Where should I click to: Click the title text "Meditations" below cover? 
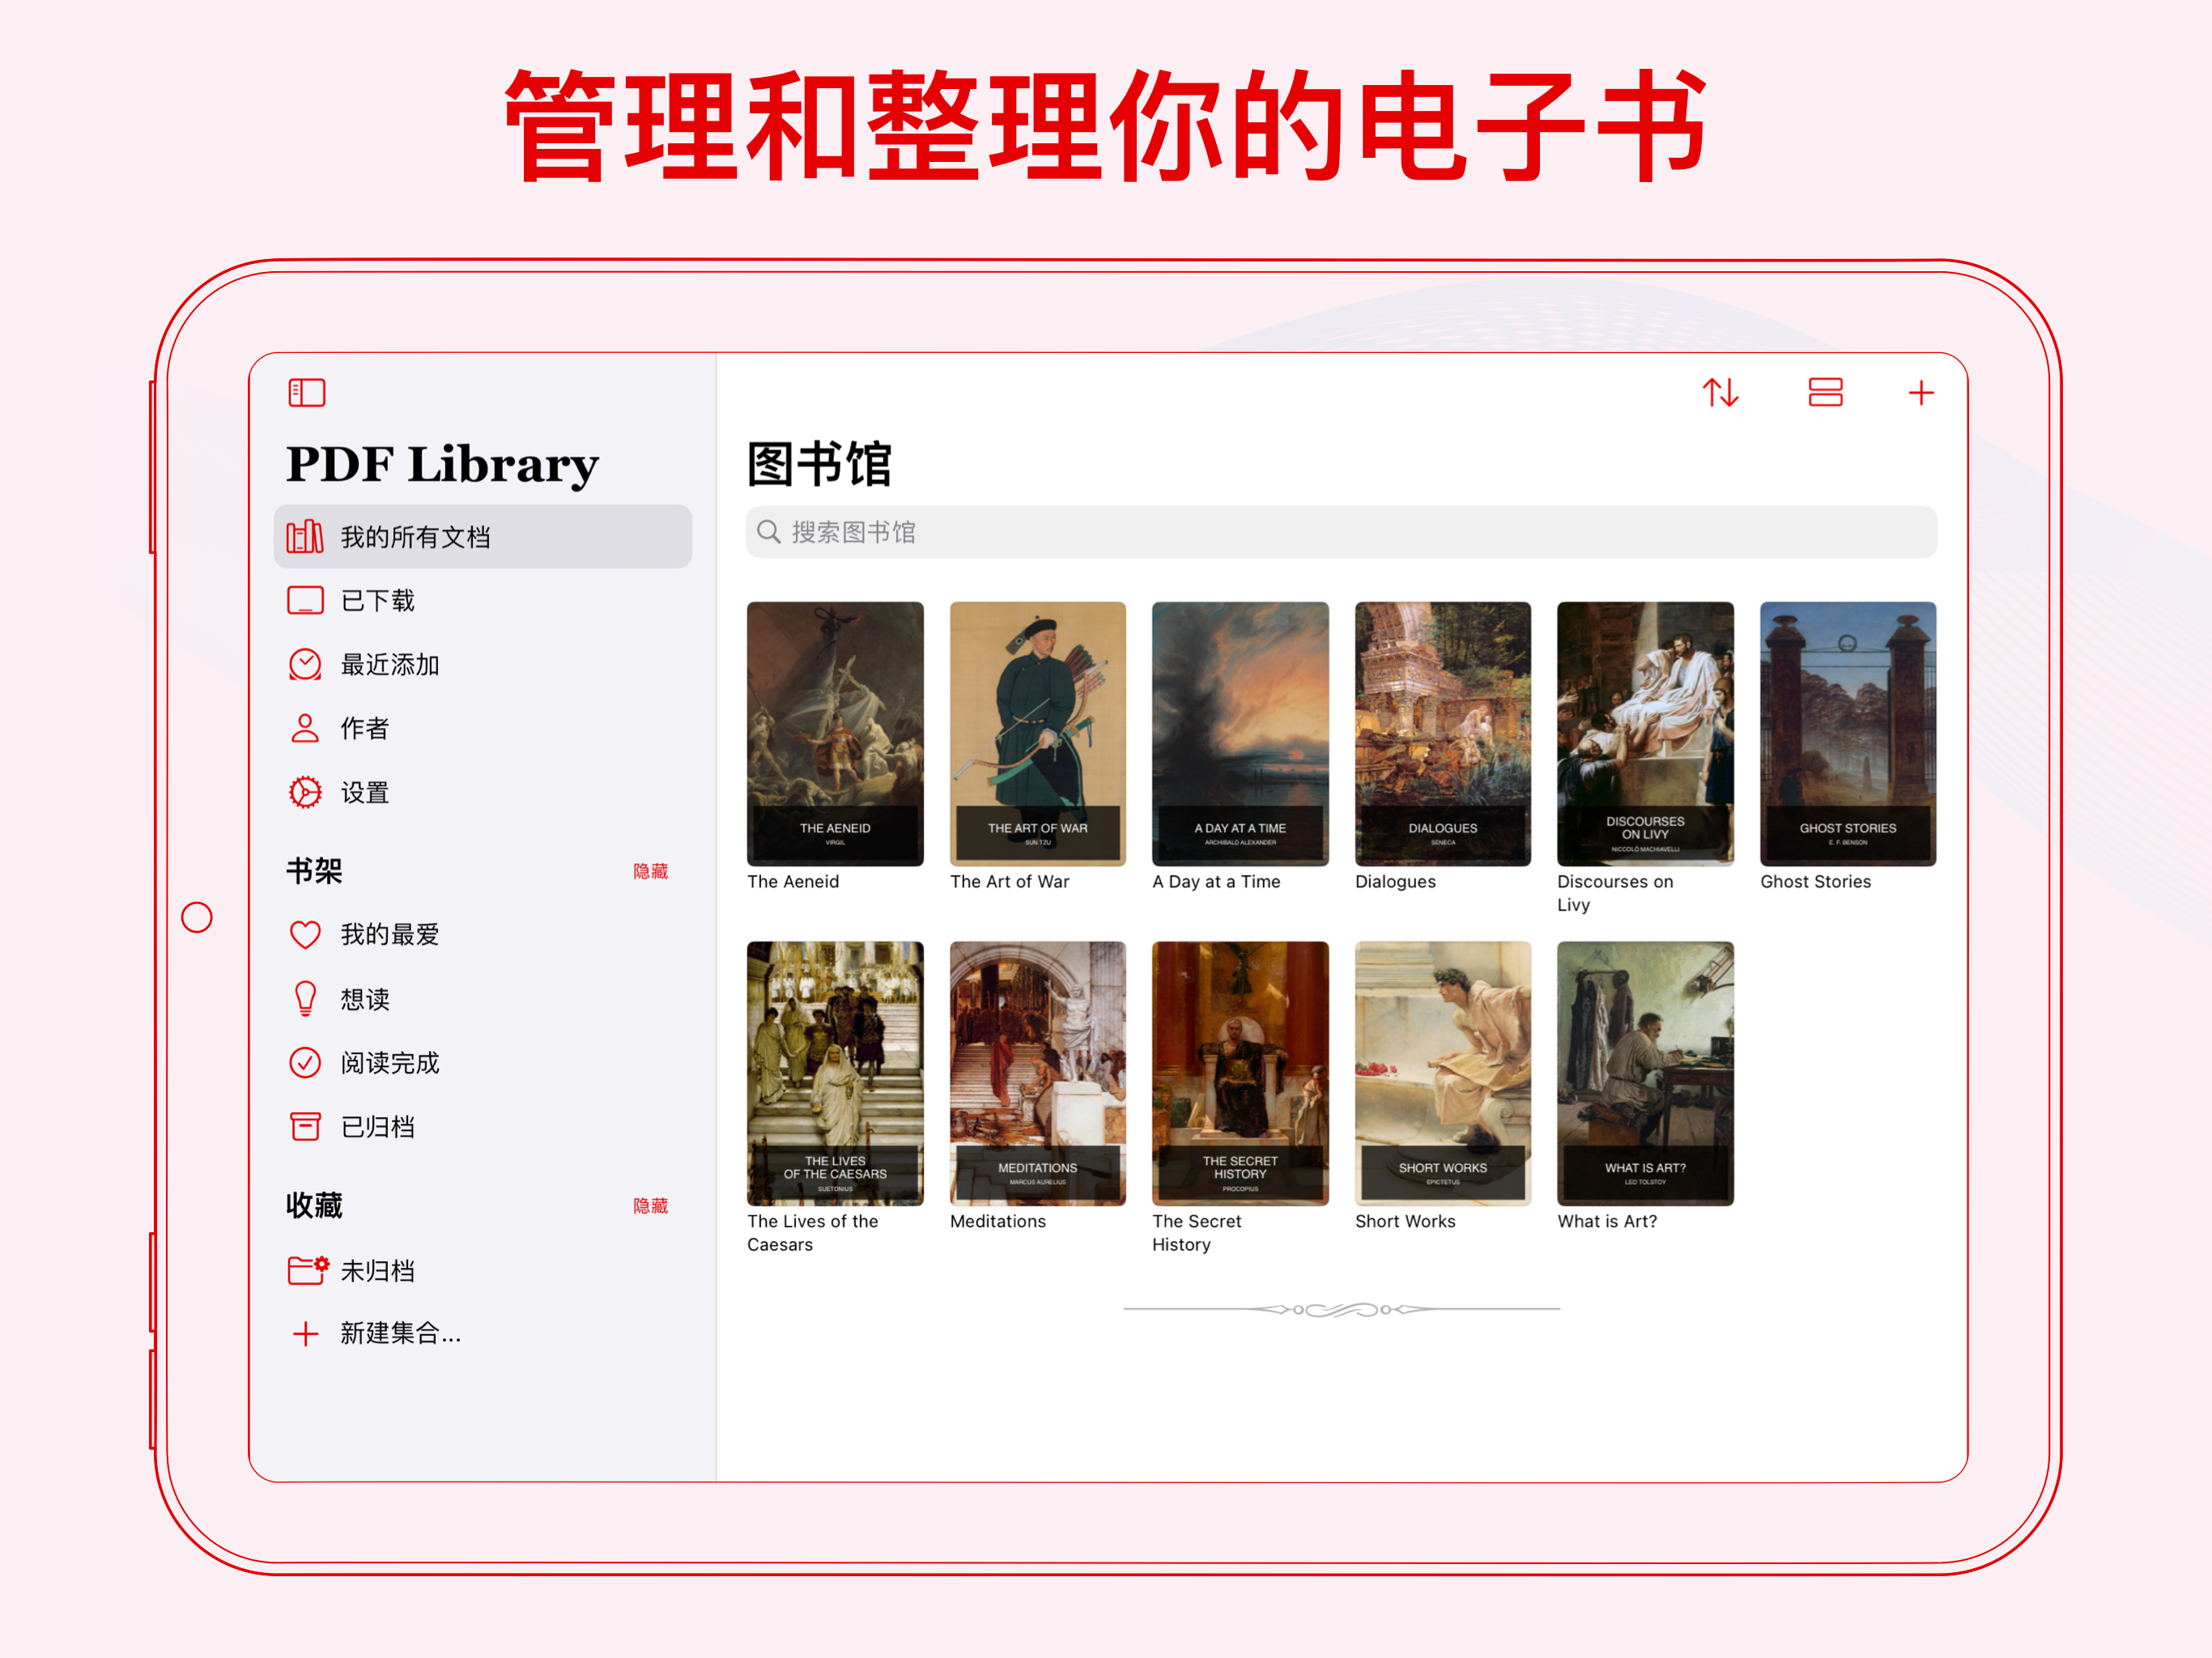[x=998, y=1221]
